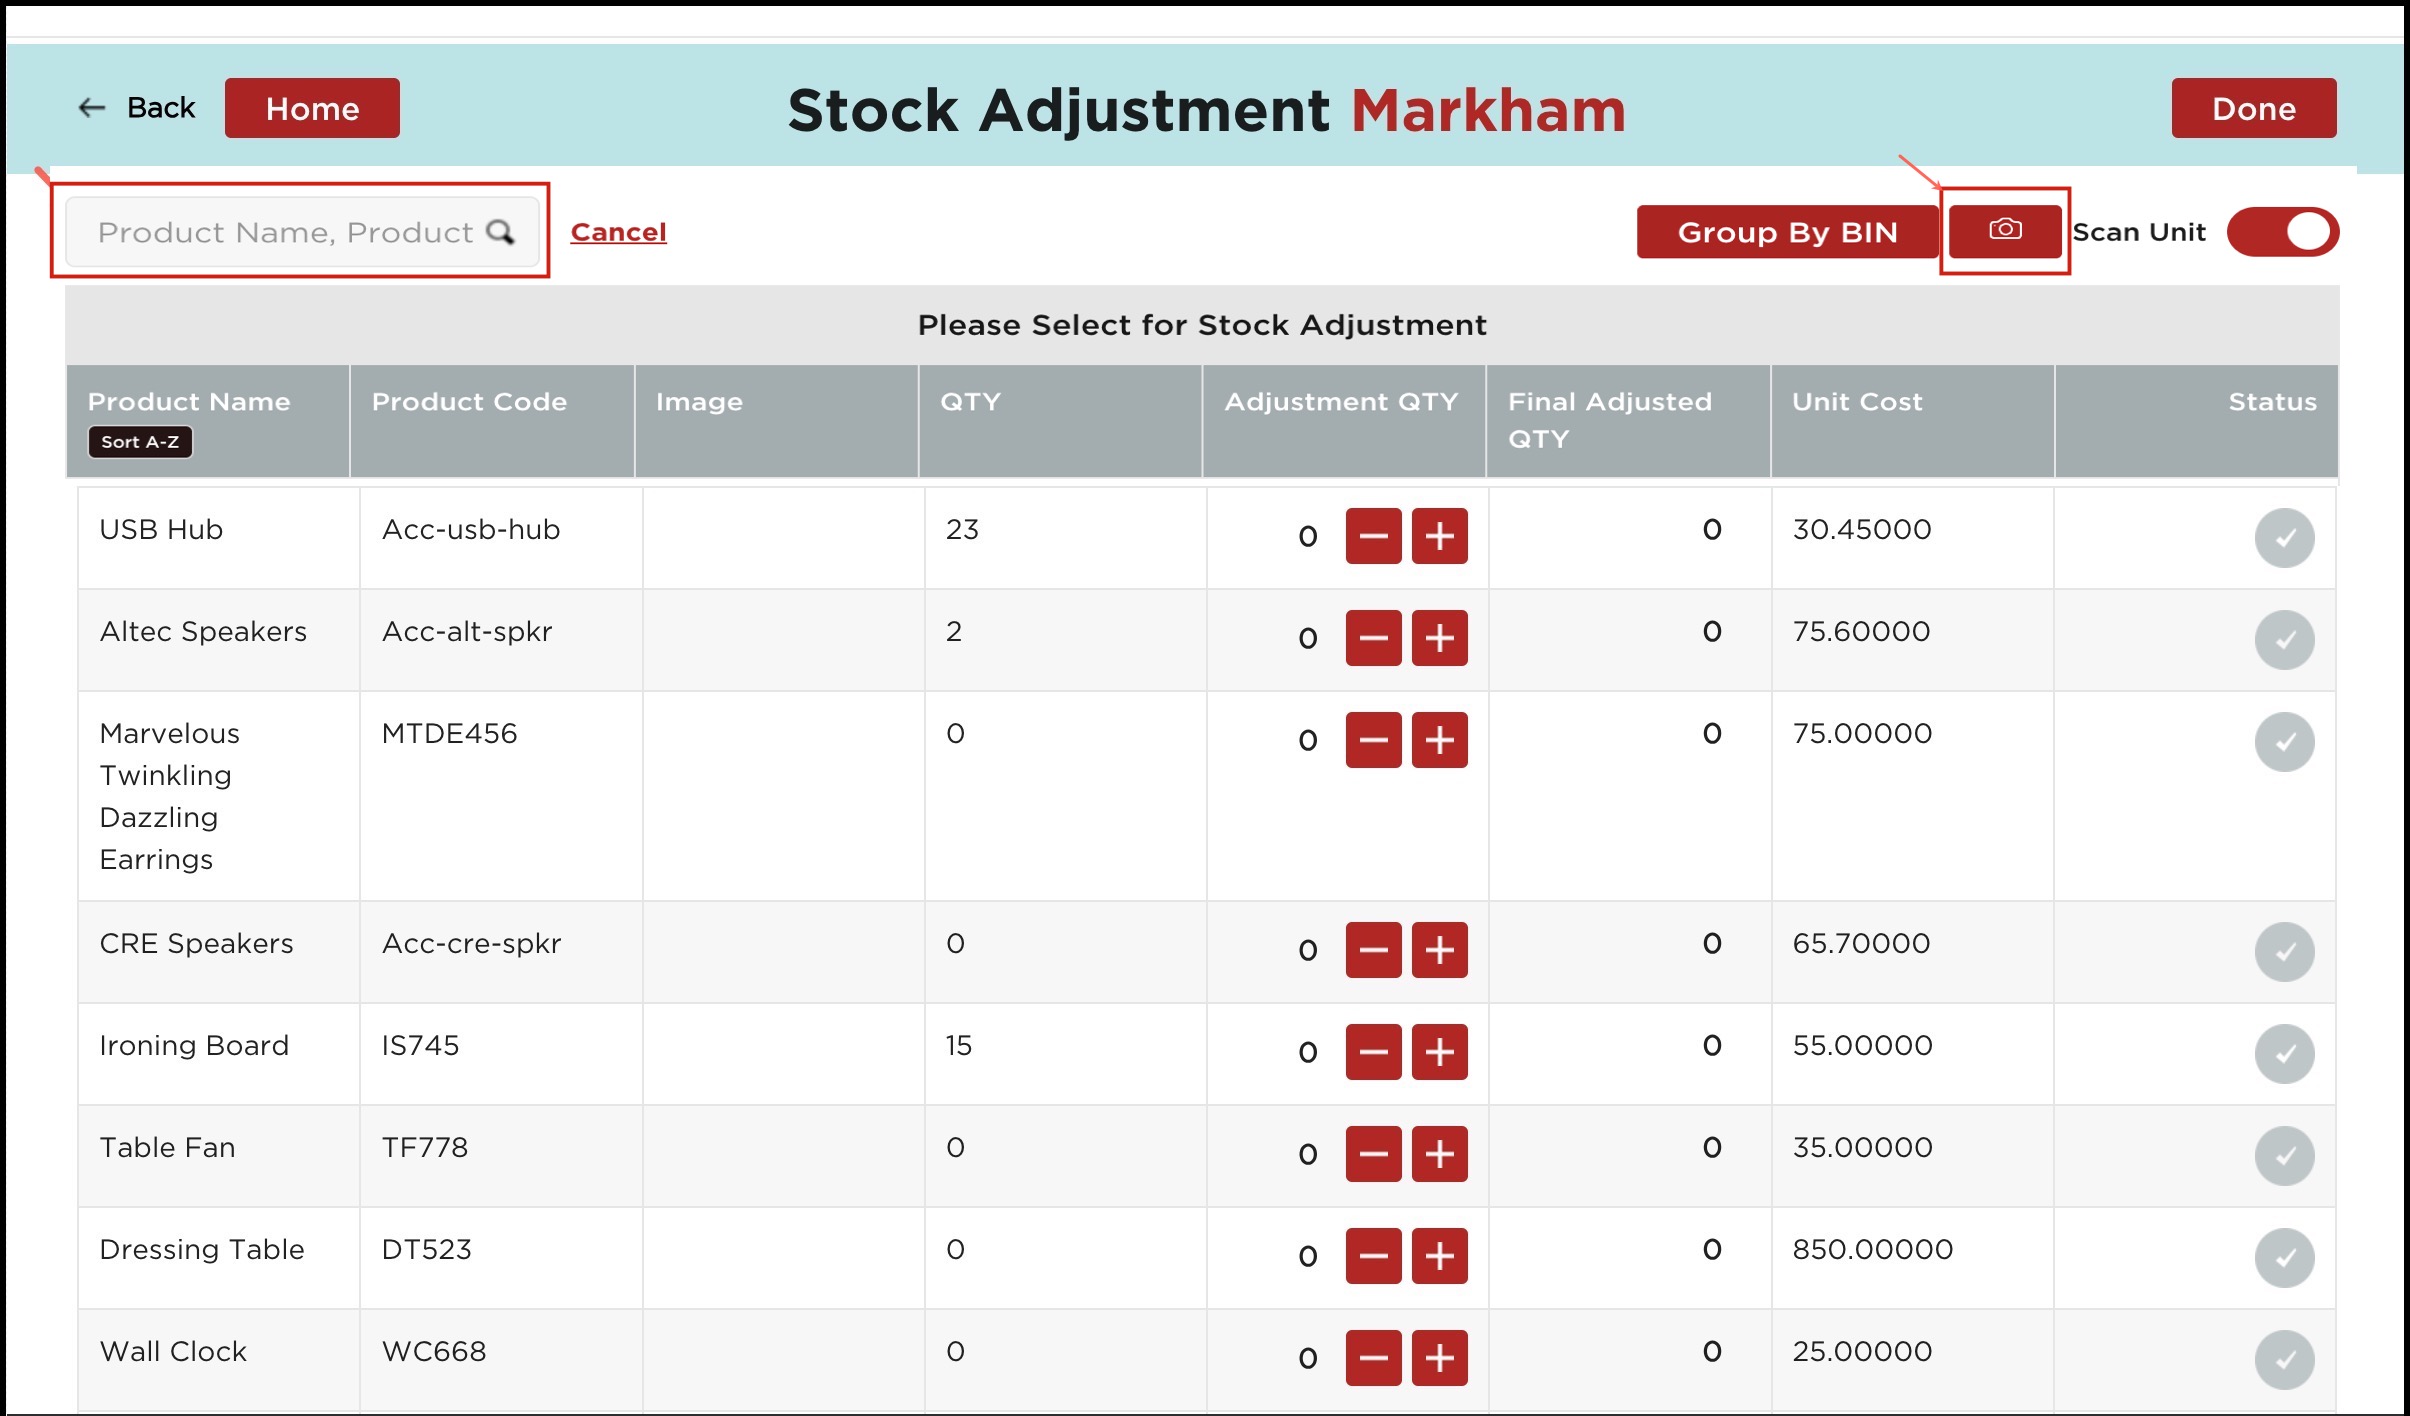Click the Cancel link
This screenshot has width=2410, height=1416.
[x=618, y=232]
